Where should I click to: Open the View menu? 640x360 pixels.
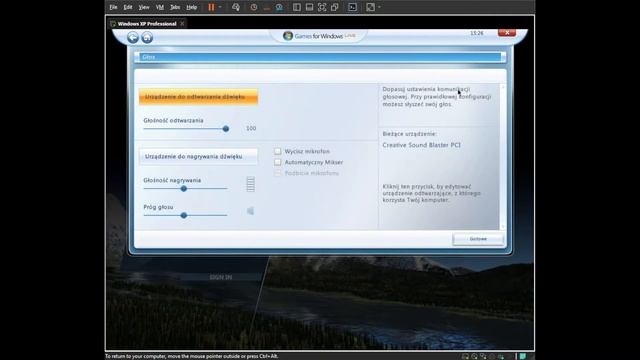[144, 7]
